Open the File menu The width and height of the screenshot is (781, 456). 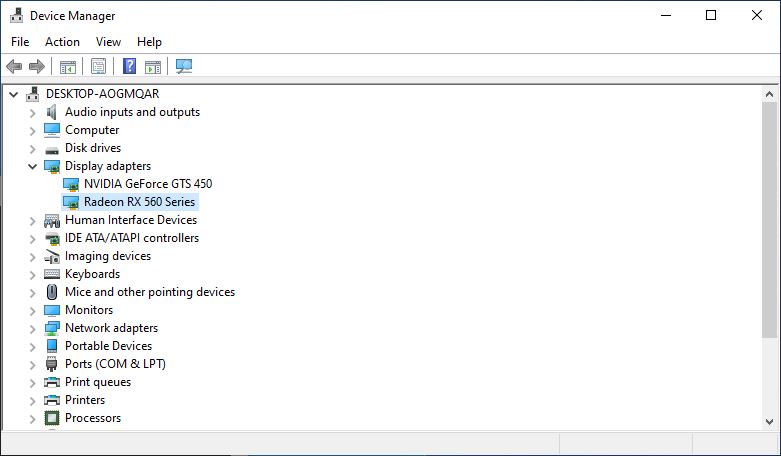(20, 42)
